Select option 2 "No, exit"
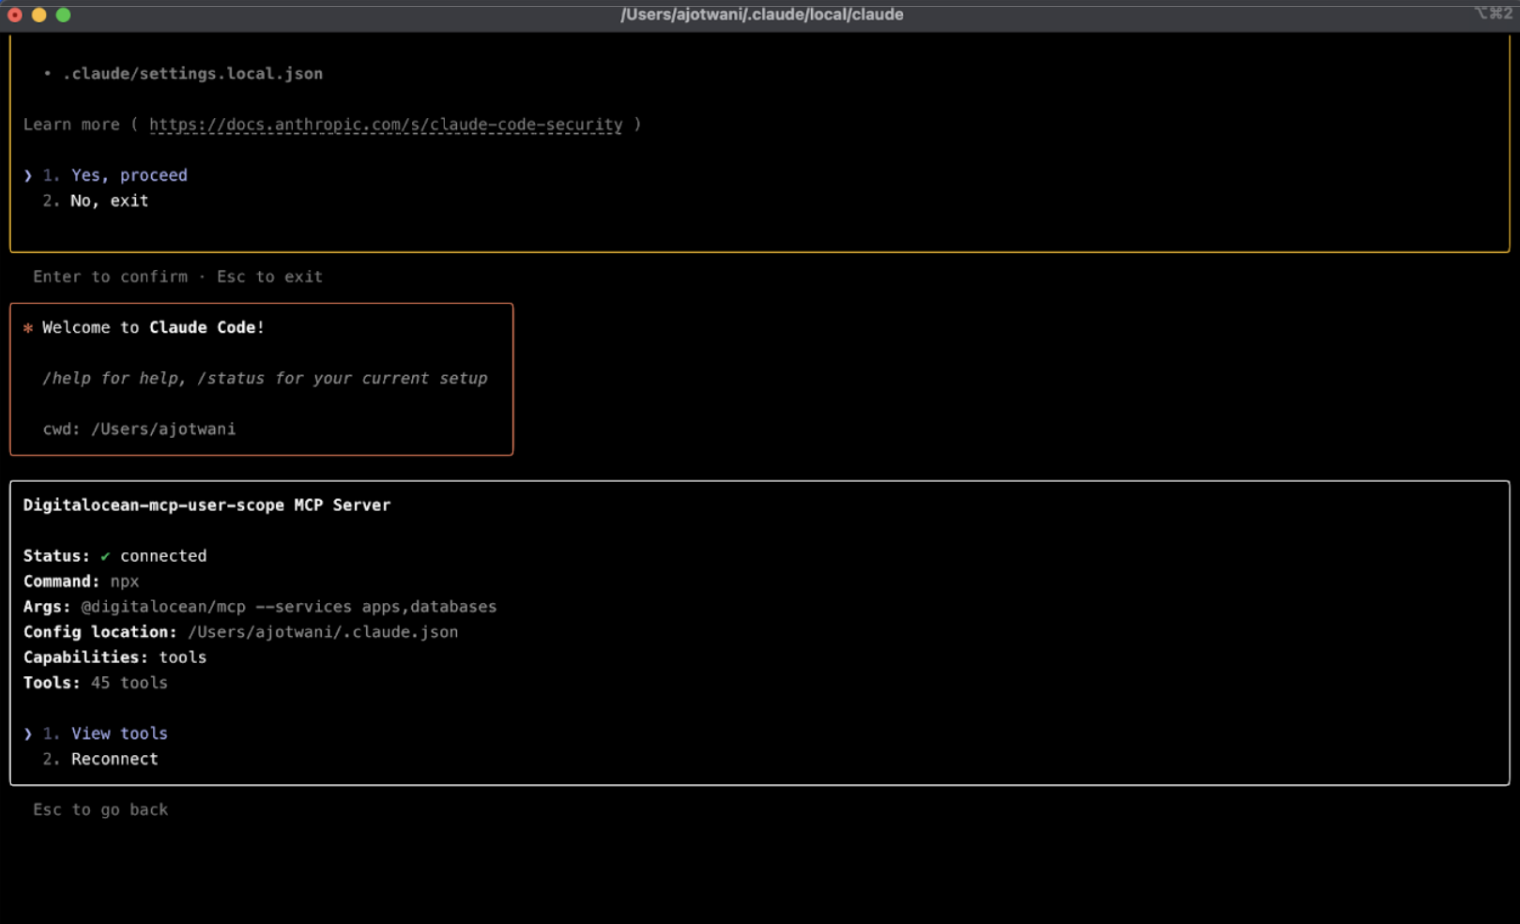This screenshot has width=1520, height=924. 109,201
